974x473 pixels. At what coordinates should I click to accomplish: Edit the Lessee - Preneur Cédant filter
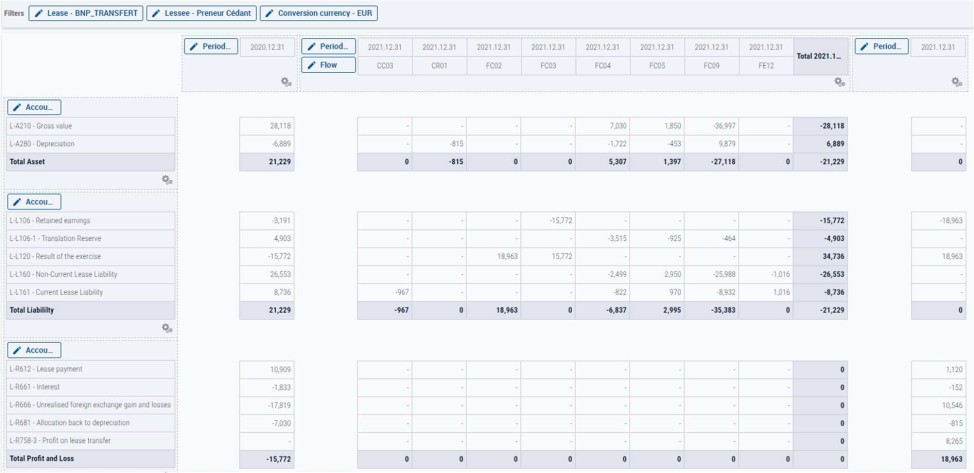click(x=201, y=13)
